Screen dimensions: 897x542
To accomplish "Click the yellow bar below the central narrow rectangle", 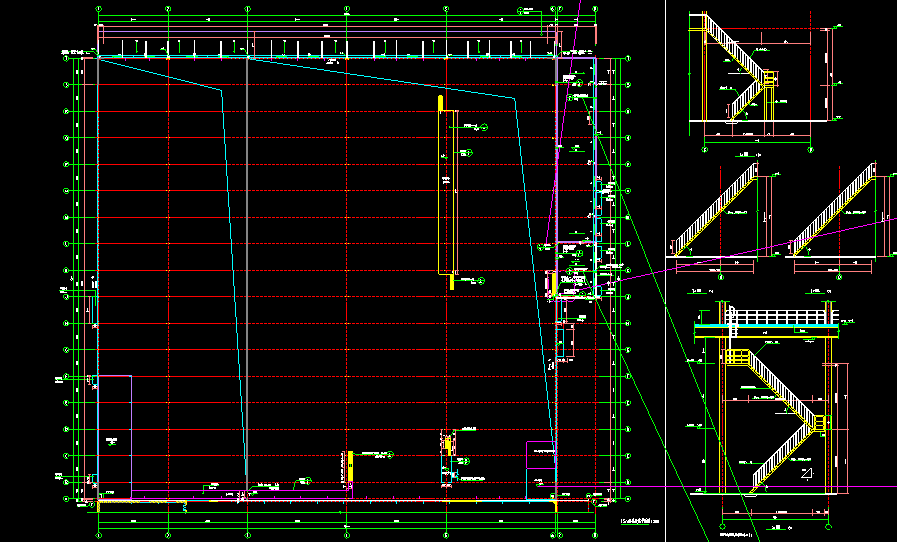I will [x=451, y=282].
